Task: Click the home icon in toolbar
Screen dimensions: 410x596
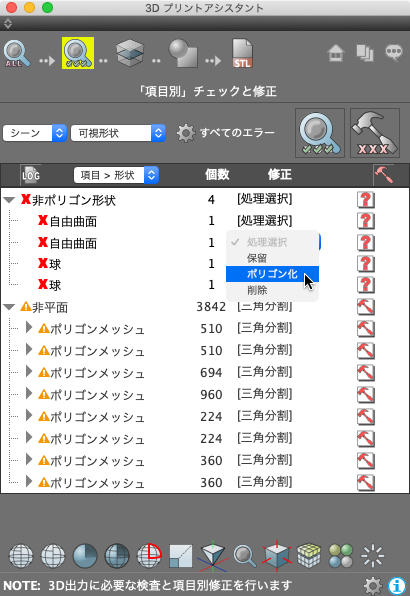Action: pos(336,53)
